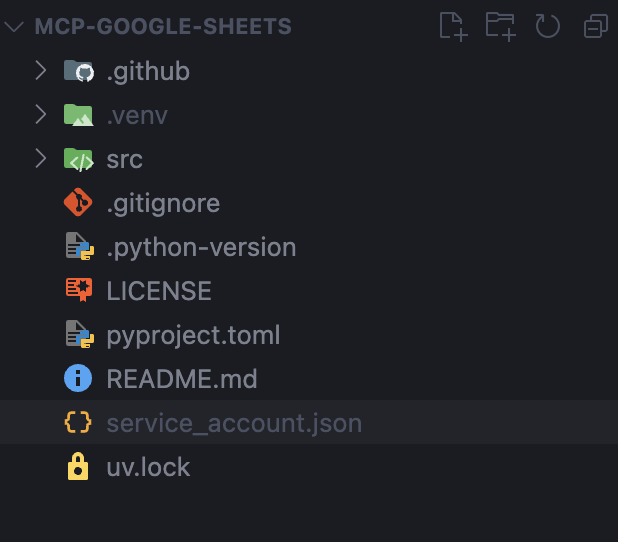Click the git icon beside .gitignore
618x542 pixels.
coord(78,202)
